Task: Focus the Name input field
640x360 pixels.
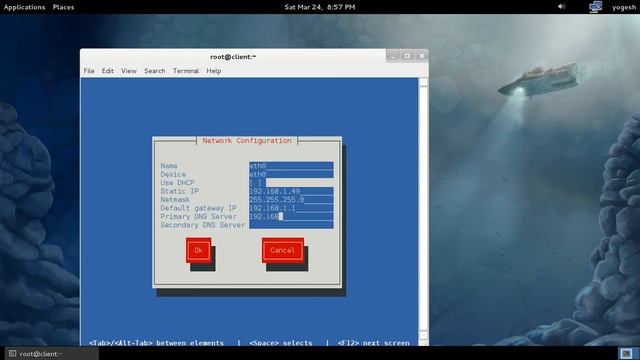Action: point(291,166)
